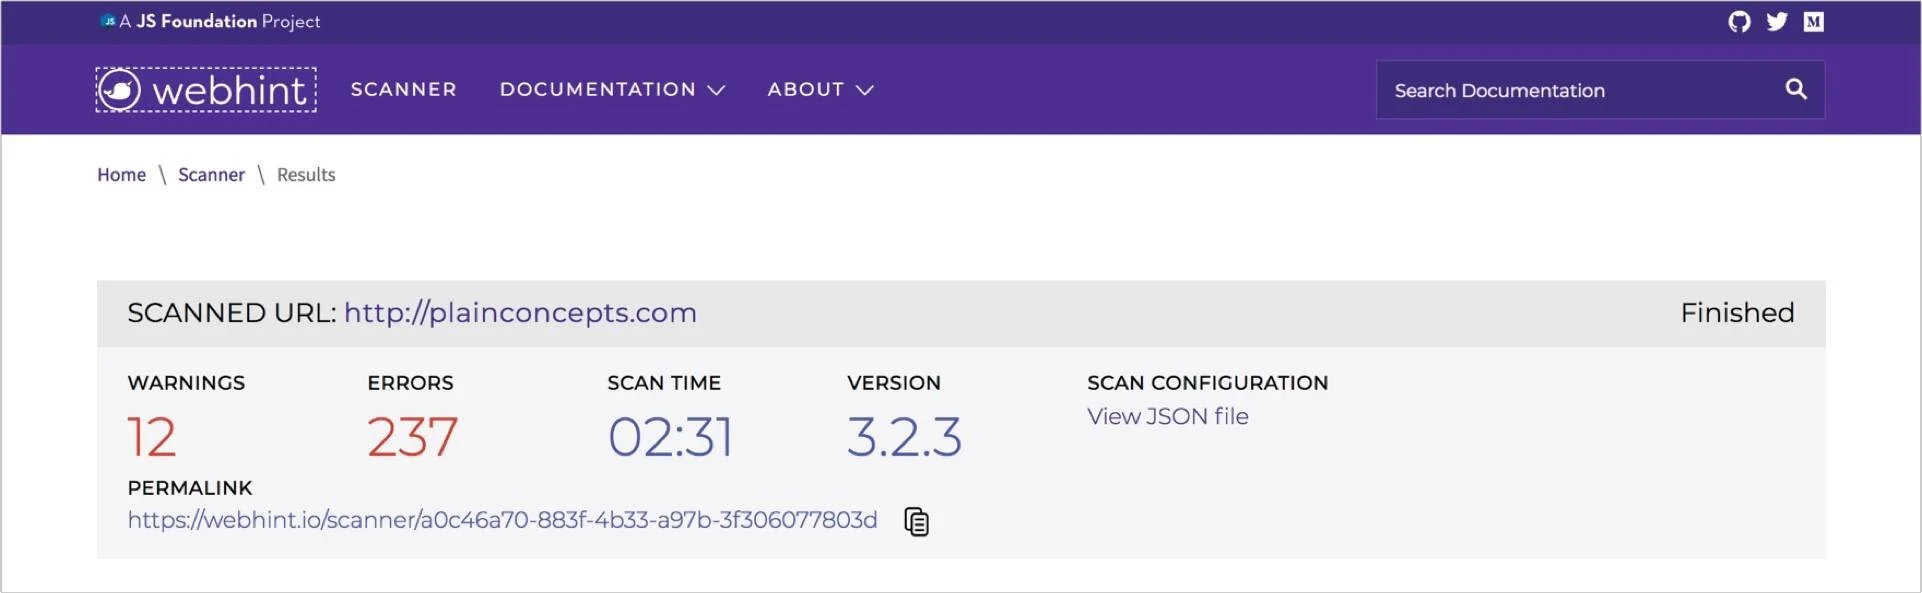Click the SCAN CONFIGURATION label
This screenshot has width=1922, height=593.
1207,383
